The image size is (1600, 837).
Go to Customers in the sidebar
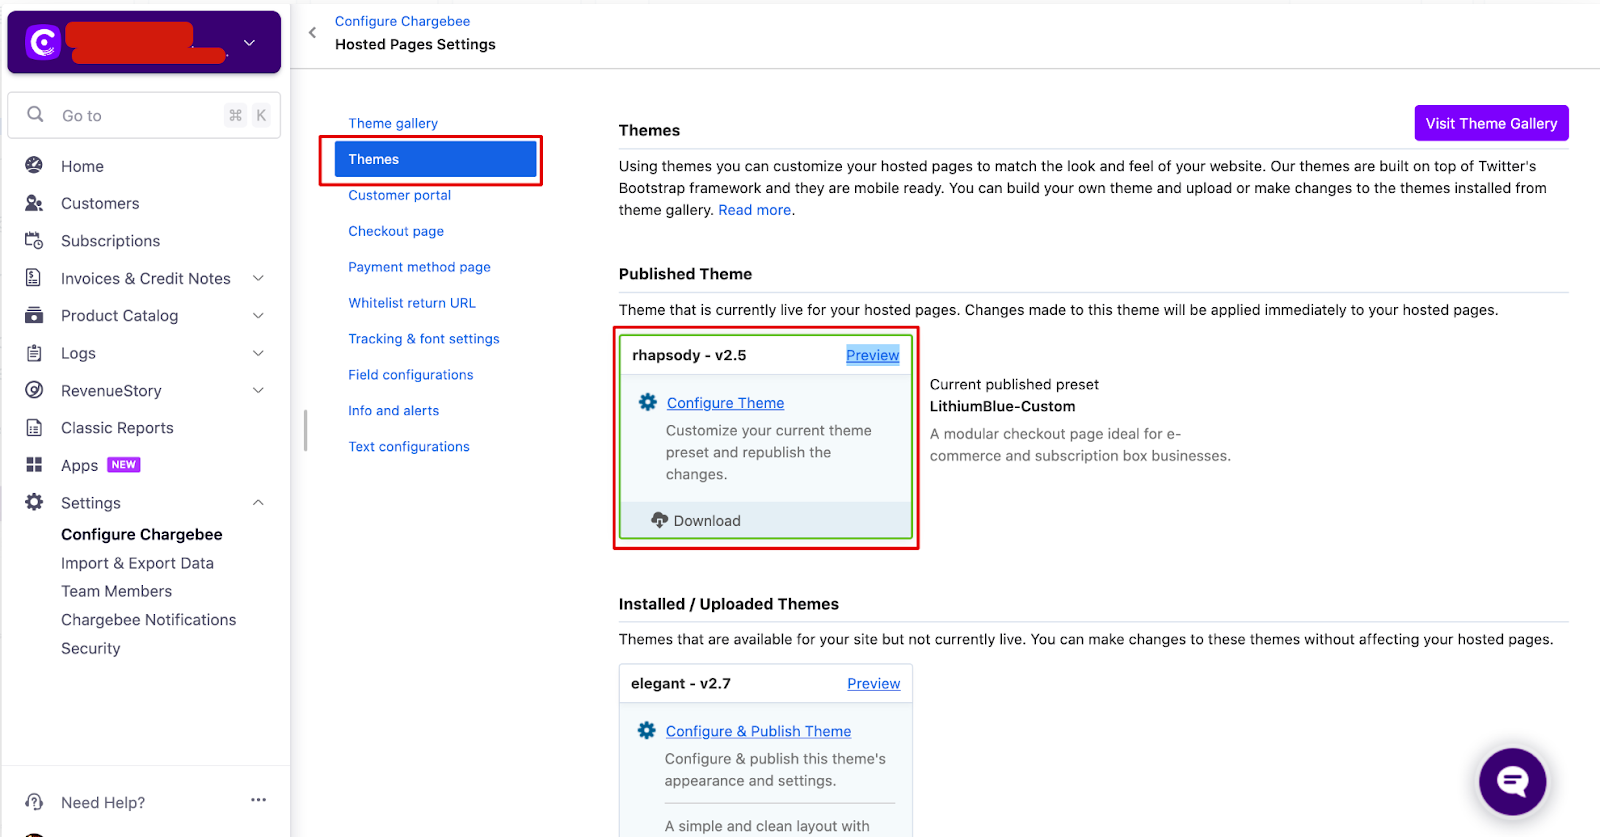pos(100,203)
